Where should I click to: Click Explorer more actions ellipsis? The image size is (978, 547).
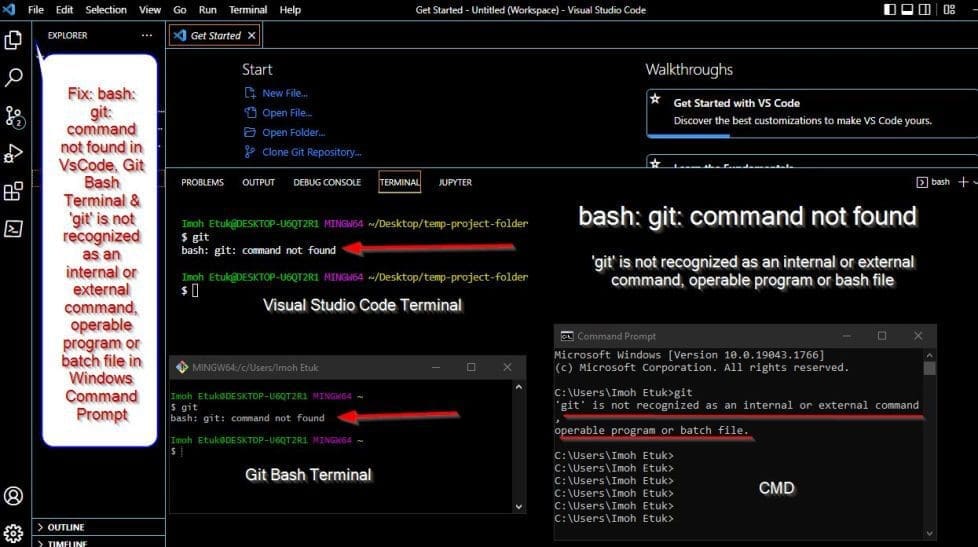click(x=147, y=35)
